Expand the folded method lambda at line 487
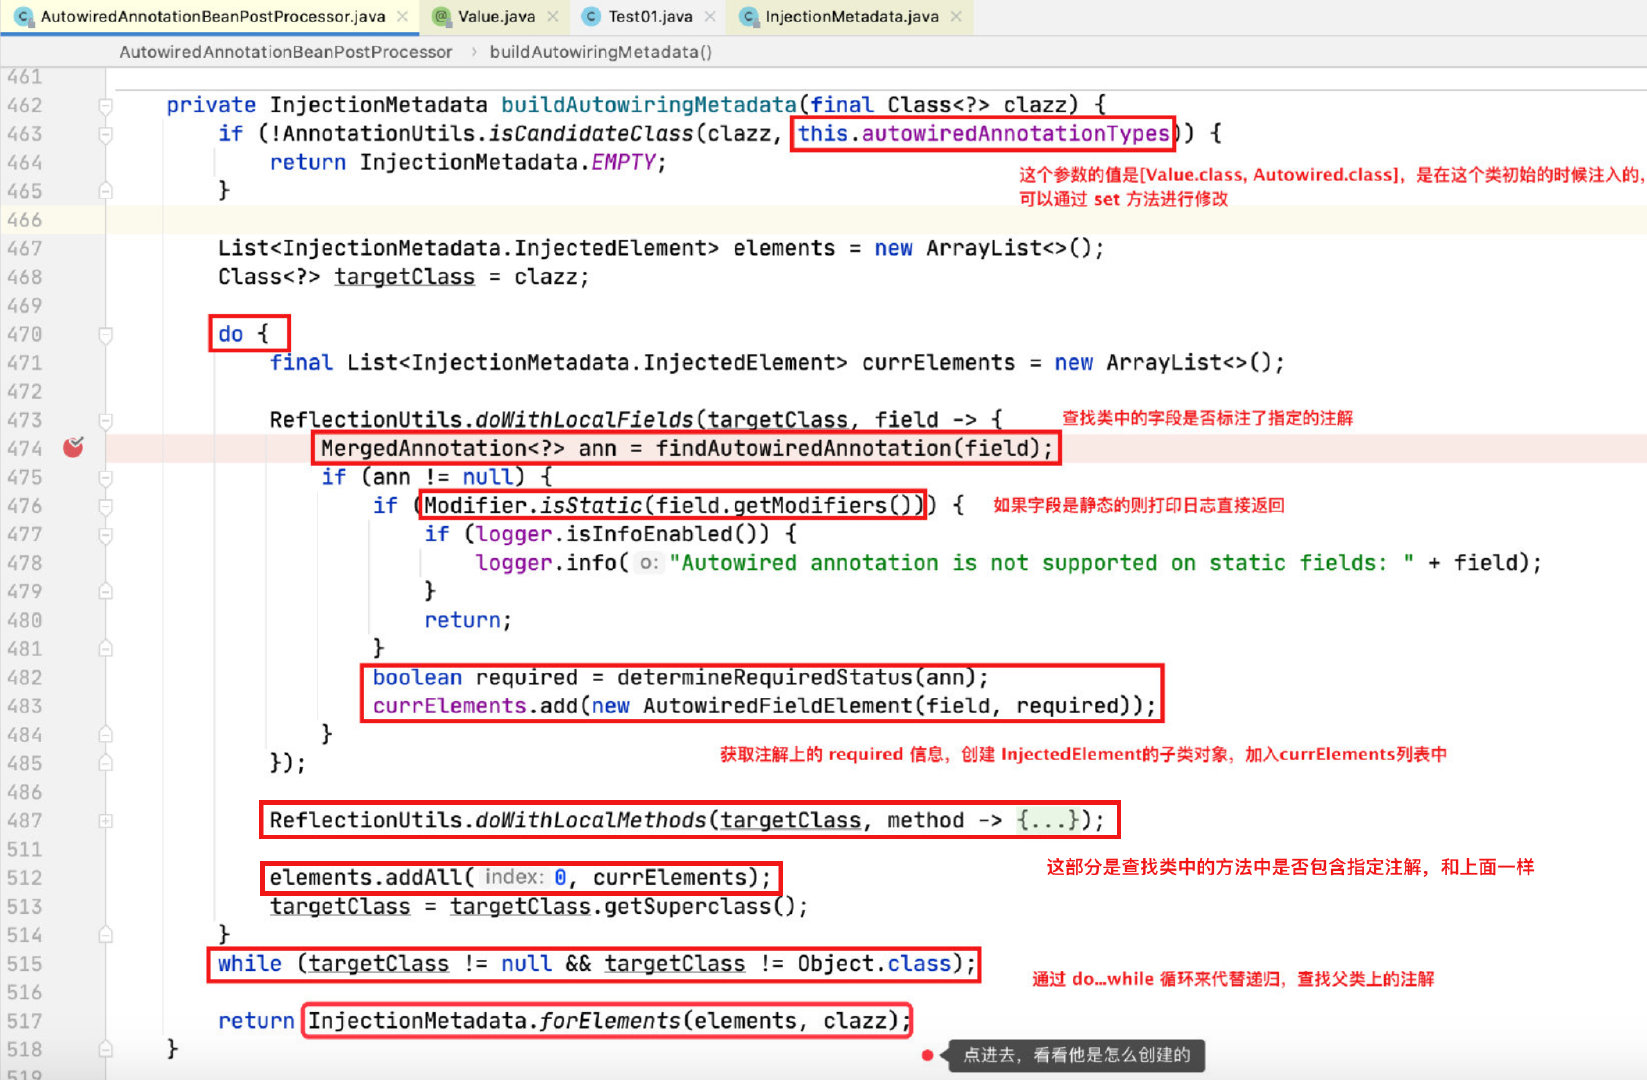The width and height of the screenshot is (1647, 1080). tap(105, 821)
